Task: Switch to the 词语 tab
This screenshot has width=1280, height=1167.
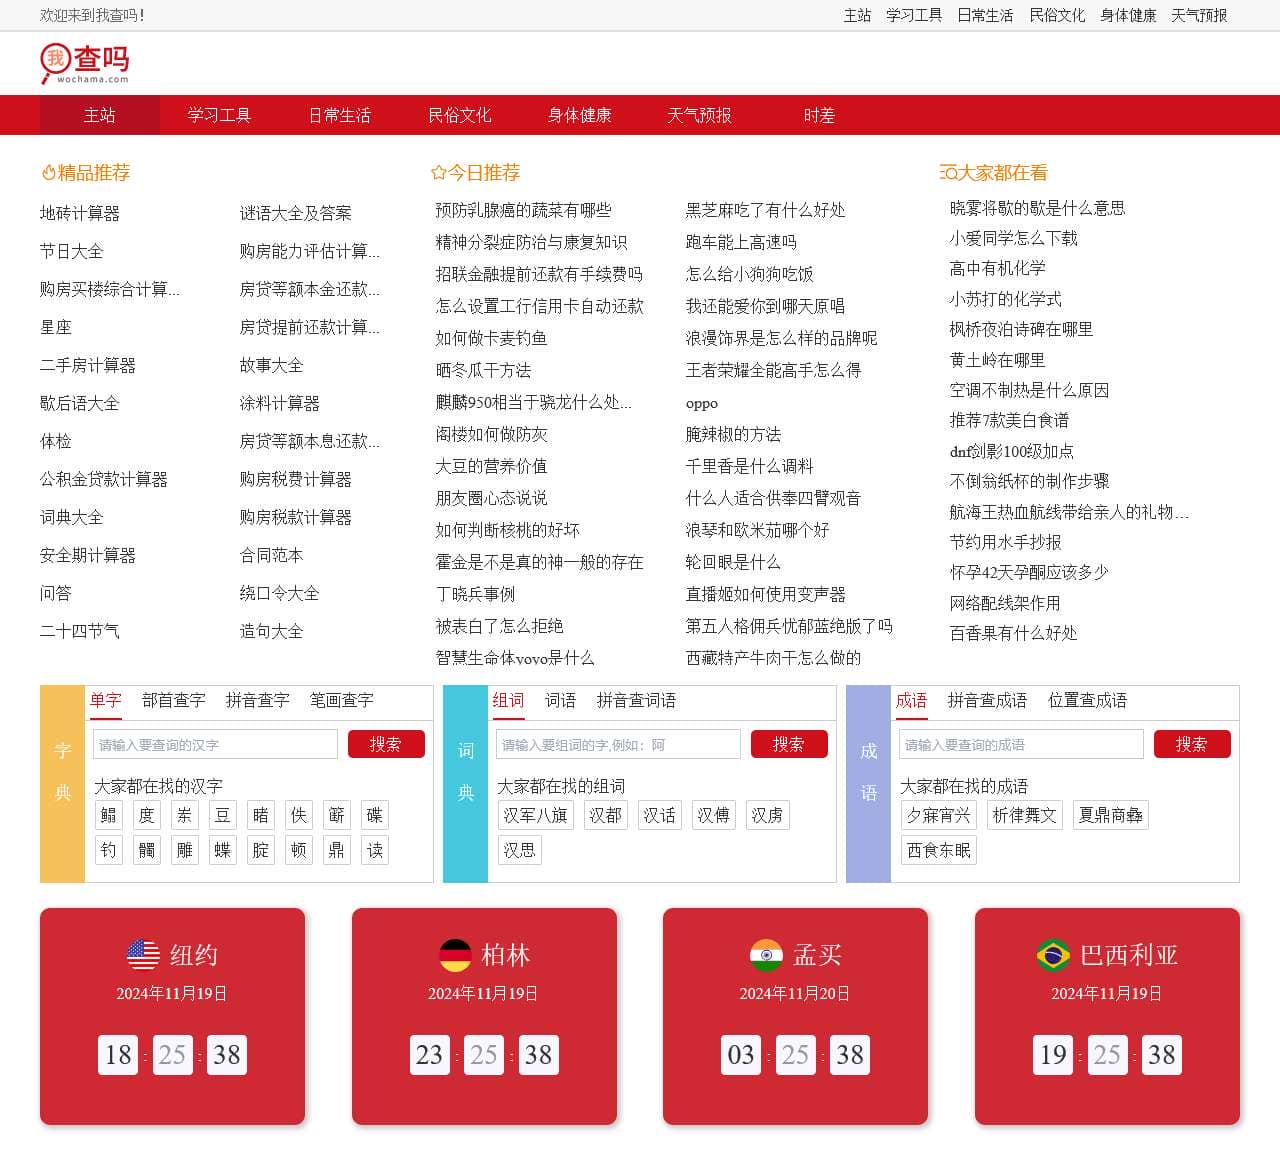Action: click(561, 700)
